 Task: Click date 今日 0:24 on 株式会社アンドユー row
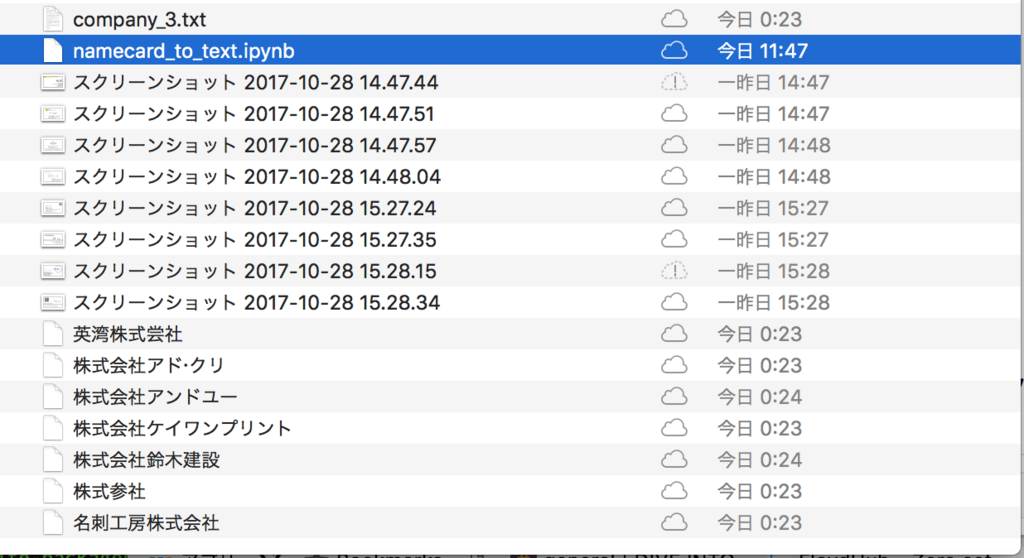(760, 397)
